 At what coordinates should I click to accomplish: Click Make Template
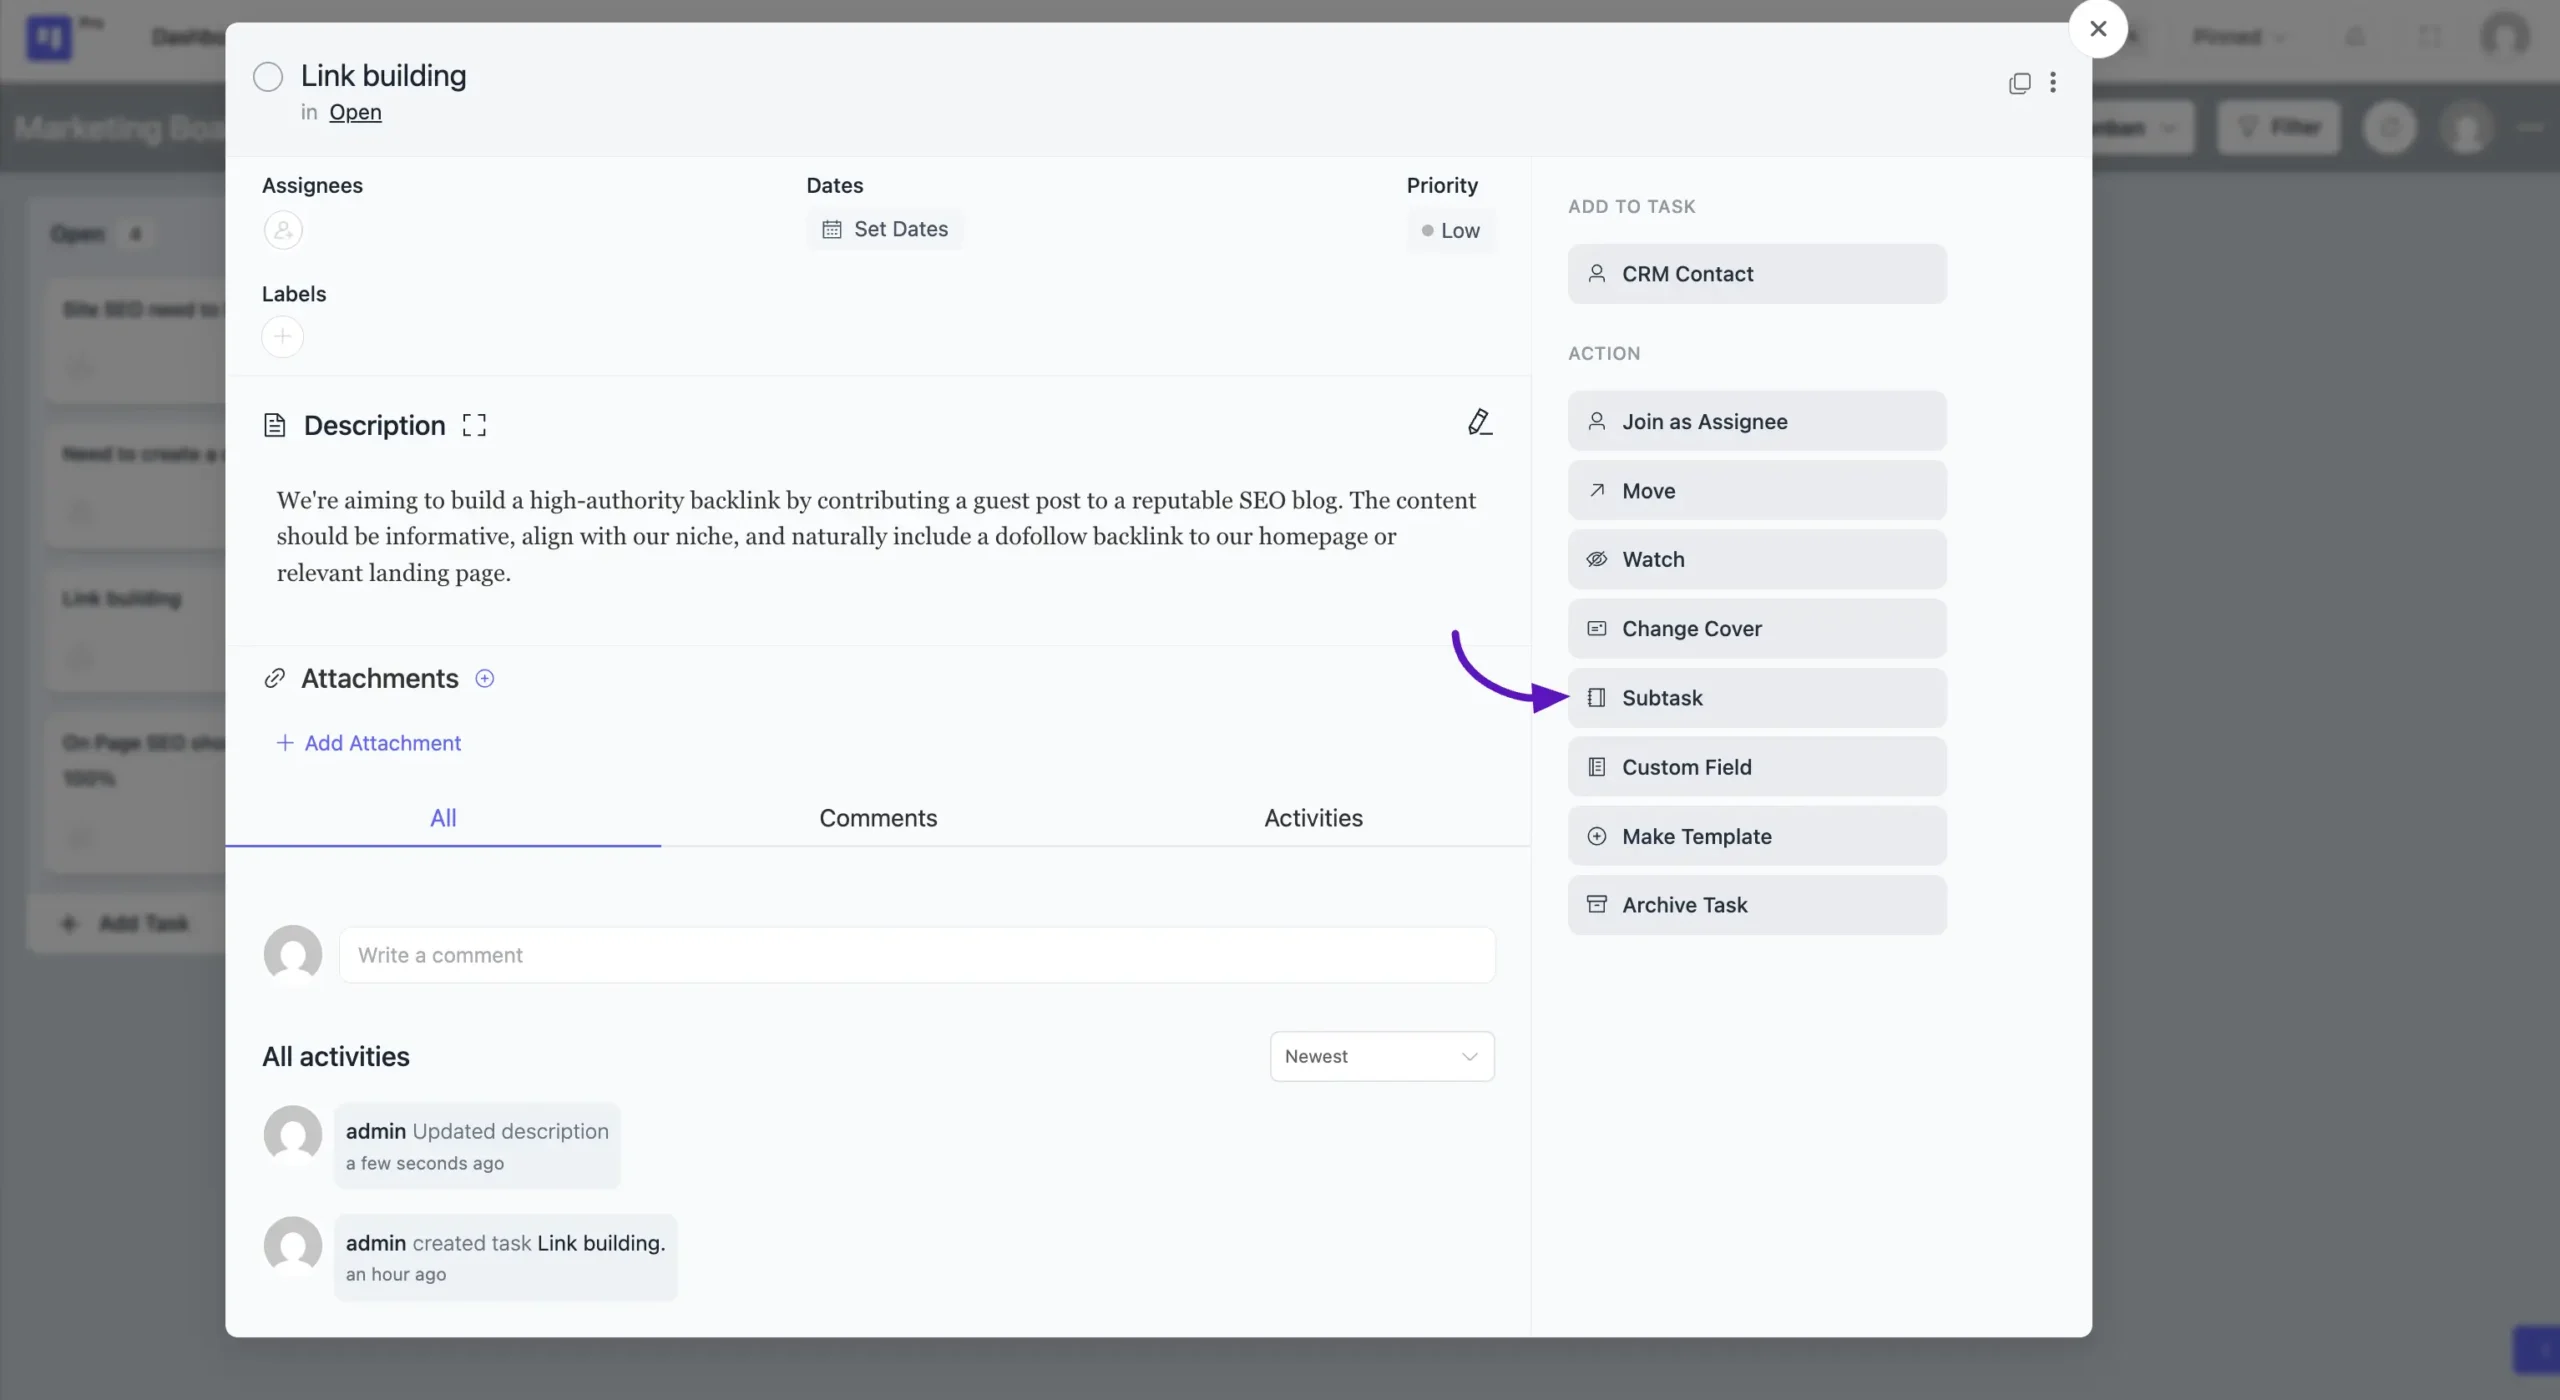point(1757,836)
